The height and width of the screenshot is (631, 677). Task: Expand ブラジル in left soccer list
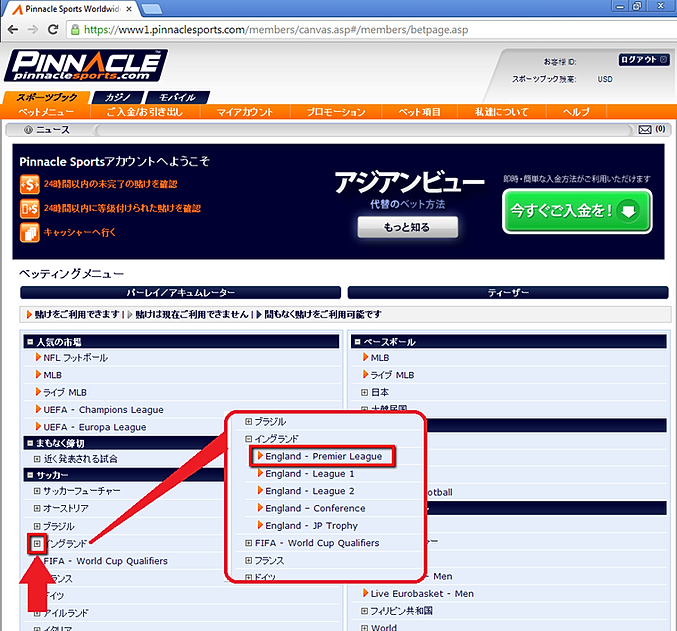point(37,526)
